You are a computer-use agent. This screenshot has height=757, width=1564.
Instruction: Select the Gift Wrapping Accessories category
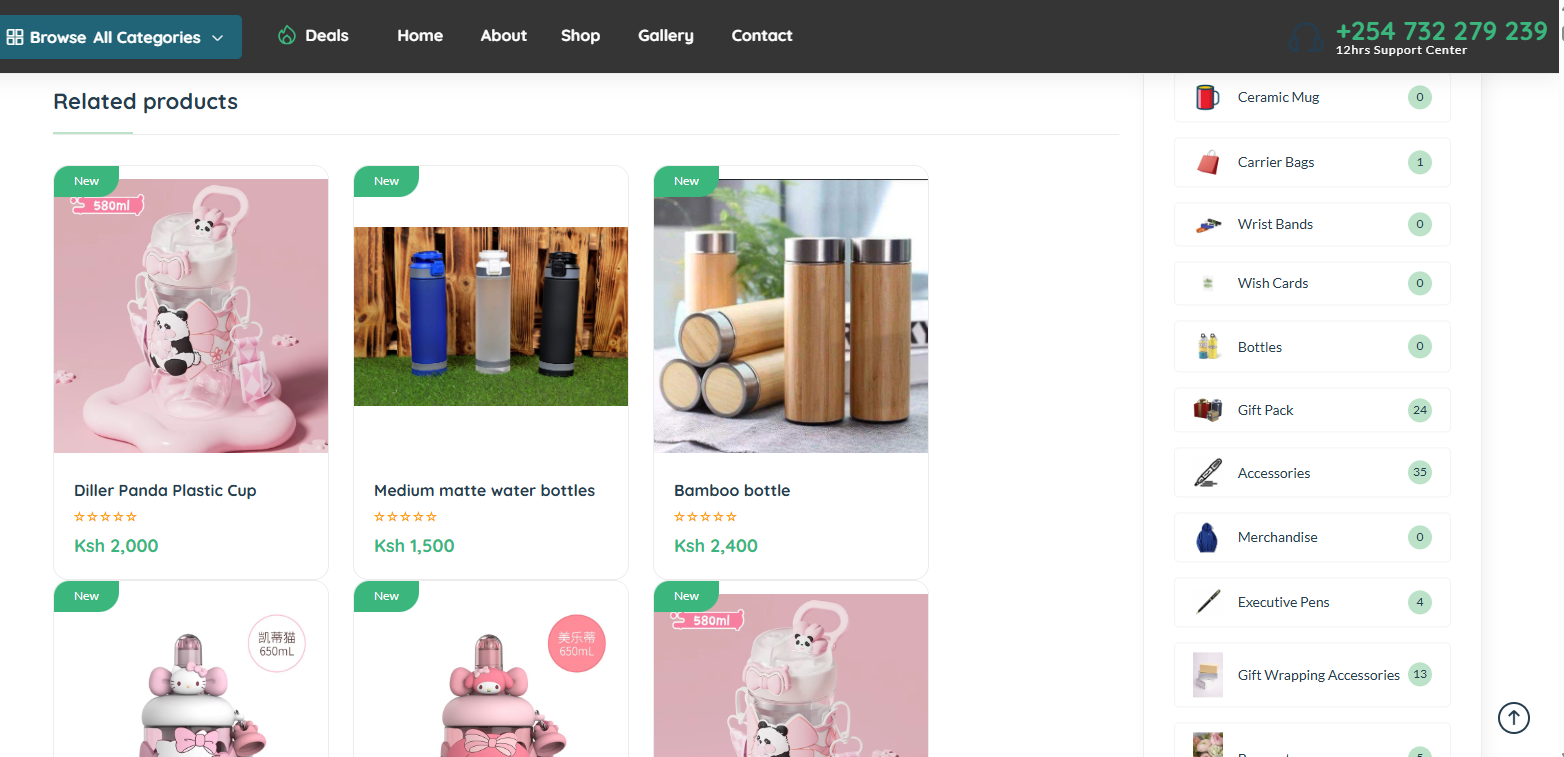pyautogui.click(x=1317, y=675)
